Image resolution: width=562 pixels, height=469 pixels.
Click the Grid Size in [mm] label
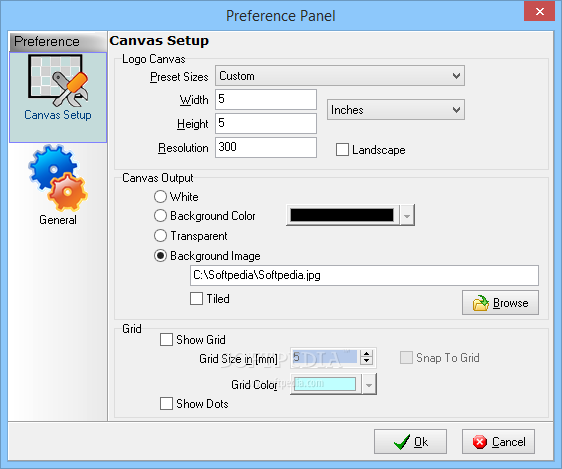[238, 359]
